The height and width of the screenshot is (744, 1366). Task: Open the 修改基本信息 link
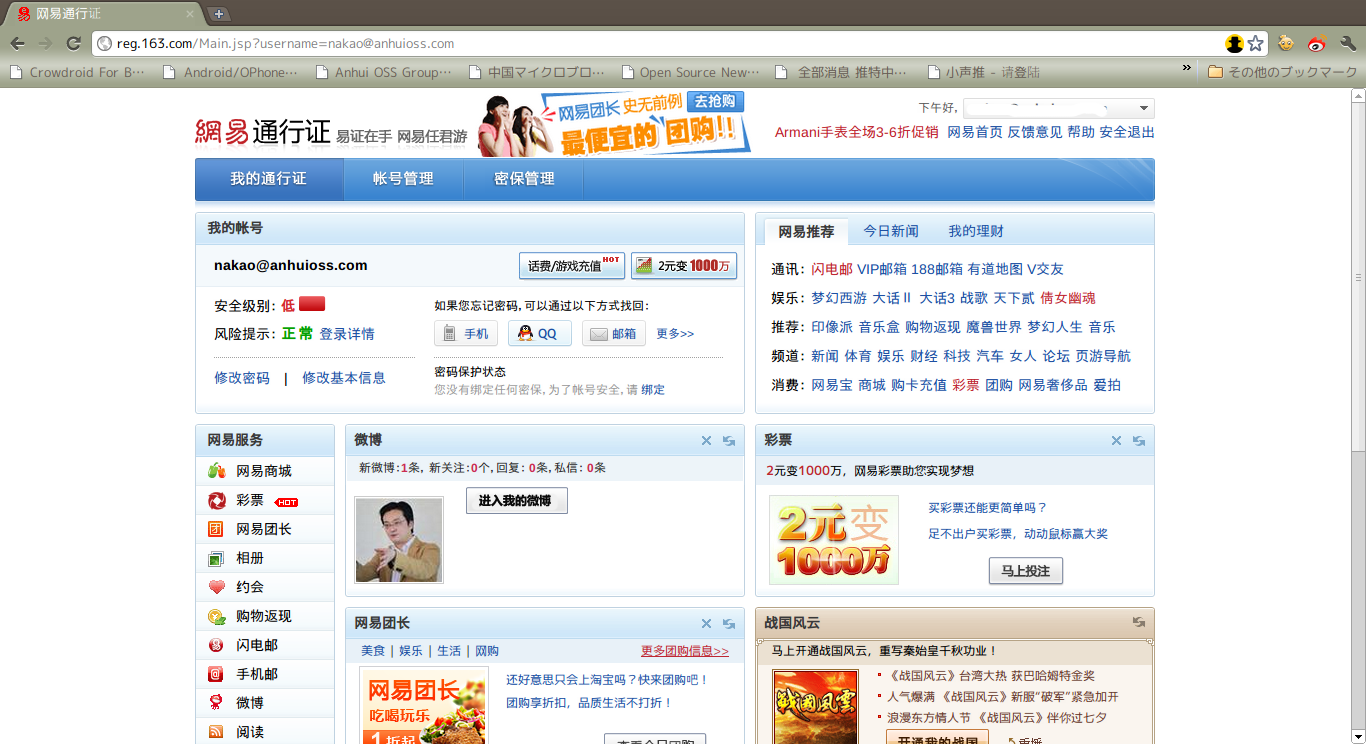(344, 378)
